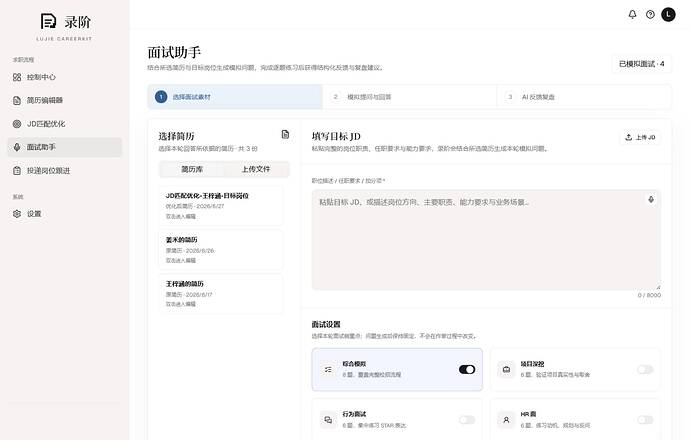Click 已模拟面试 · 4 button
Image resolution: width=690 pixels, height=440 pixels.
(642, 64)
